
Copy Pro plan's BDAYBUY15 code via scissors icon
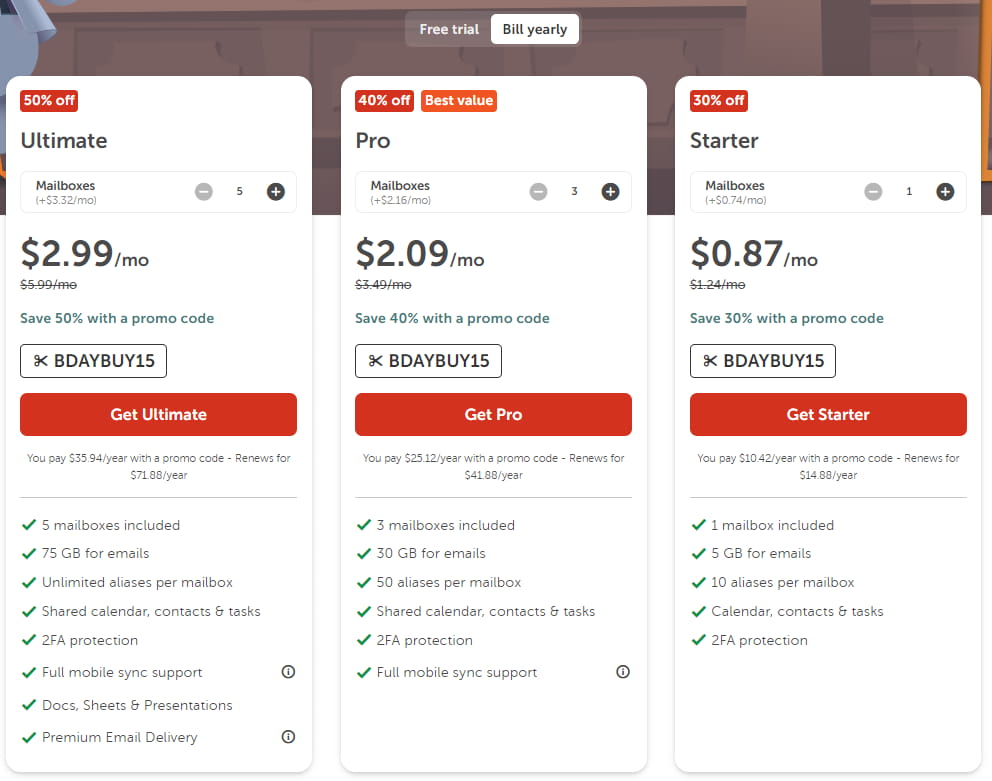coord(376,361)
